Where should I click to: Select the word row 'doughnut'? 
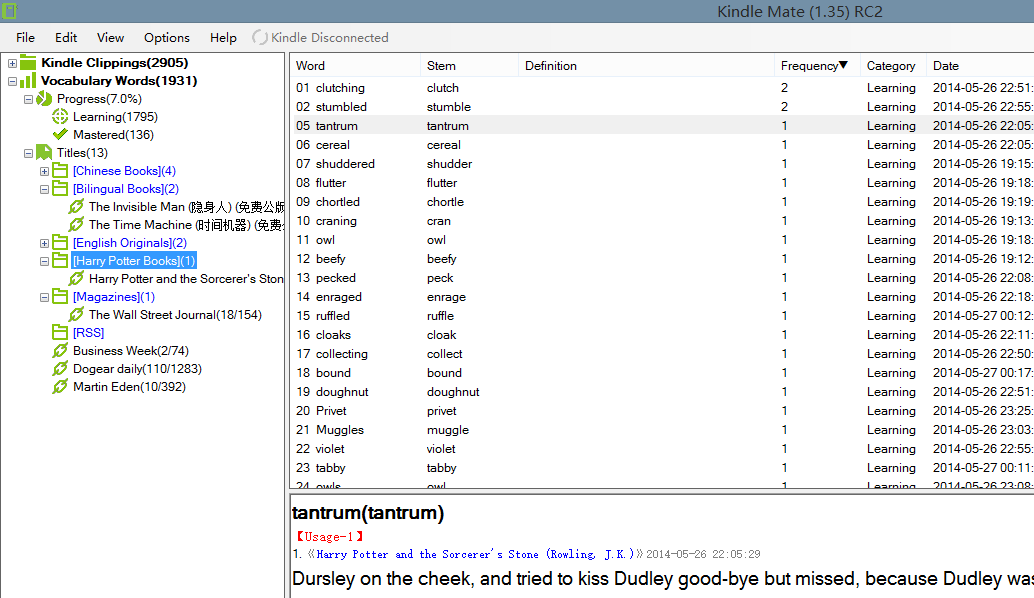[x=662, y=392]
